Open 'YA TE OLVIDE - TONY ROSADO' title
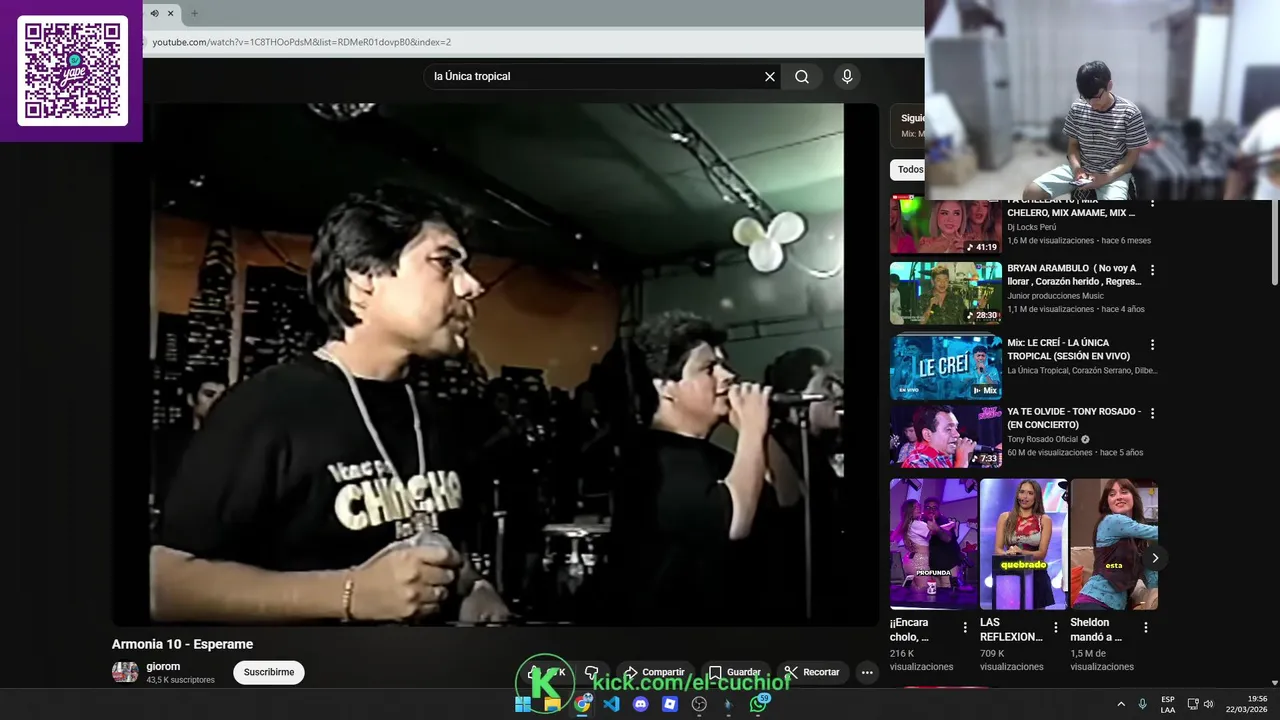 pyautogui.click(x=1074, y=418)
